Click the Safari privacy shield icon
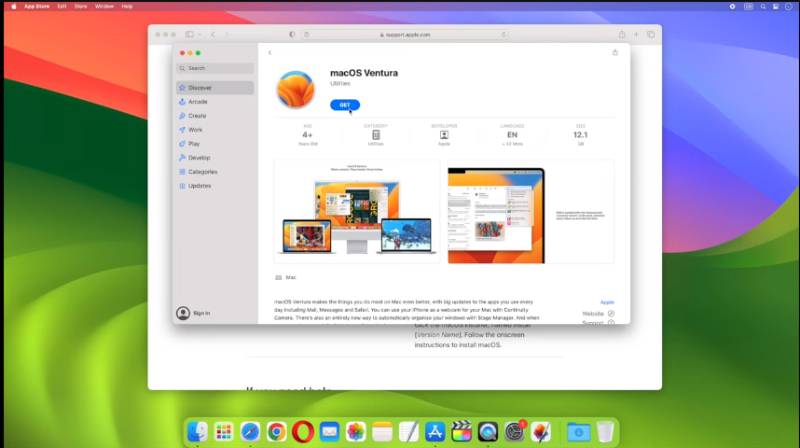The height and width of the screenshot is (448, 800). (x=292, y=34)
